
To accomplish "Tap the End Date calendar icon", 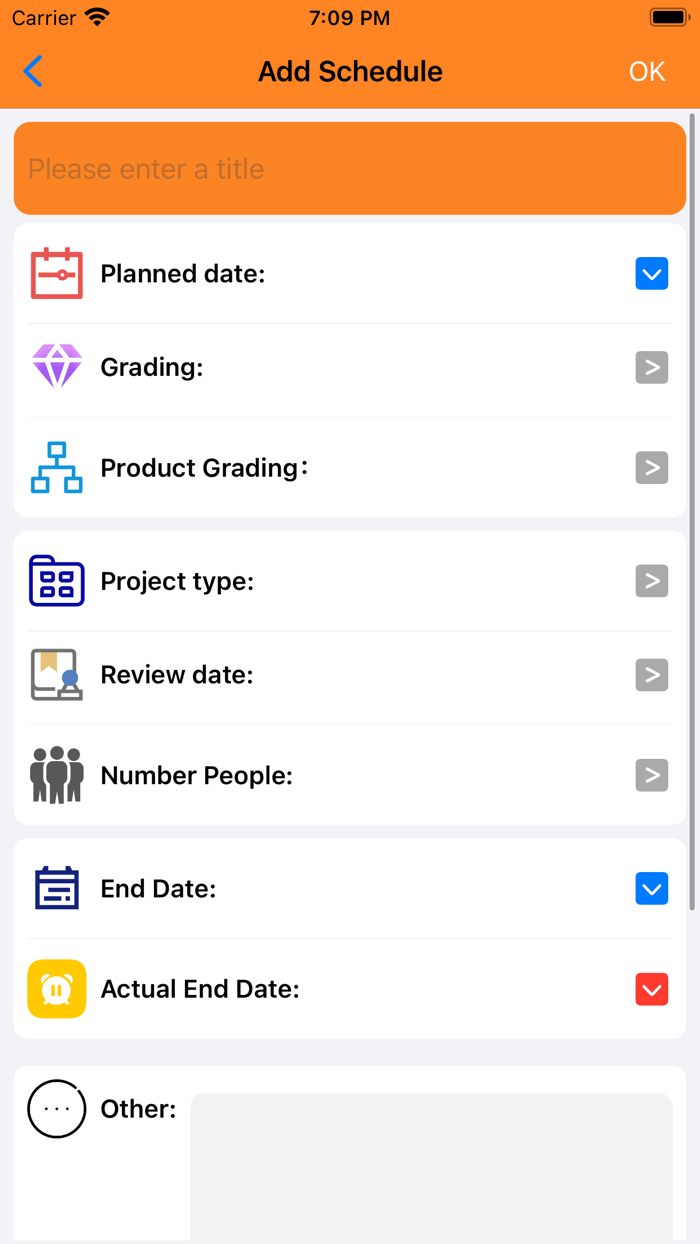I will [x=57, y=889].
